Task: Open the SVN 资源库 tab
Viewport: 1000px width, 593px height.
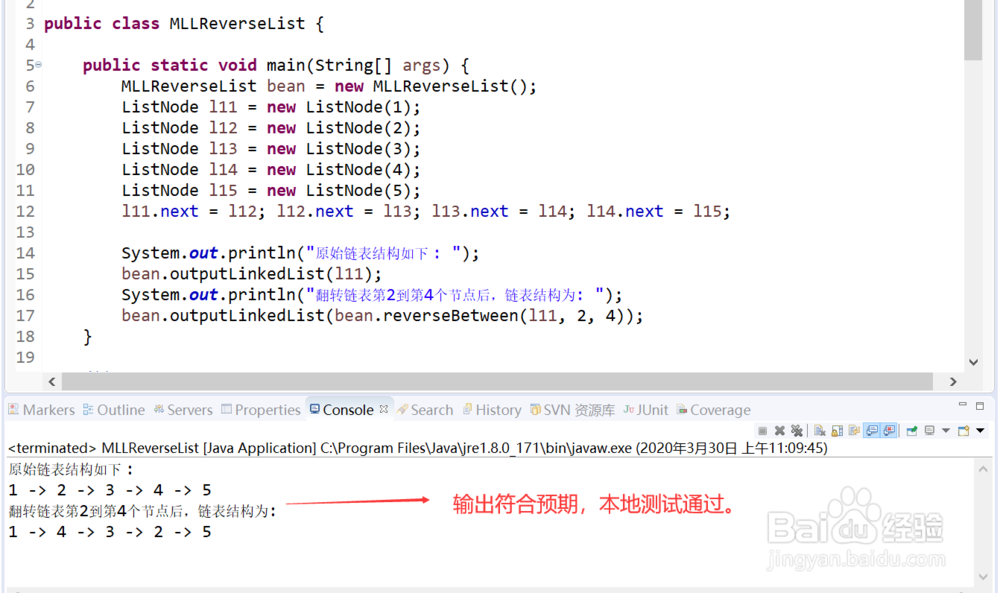Action: pyautogui.click(x=573, y=410)
